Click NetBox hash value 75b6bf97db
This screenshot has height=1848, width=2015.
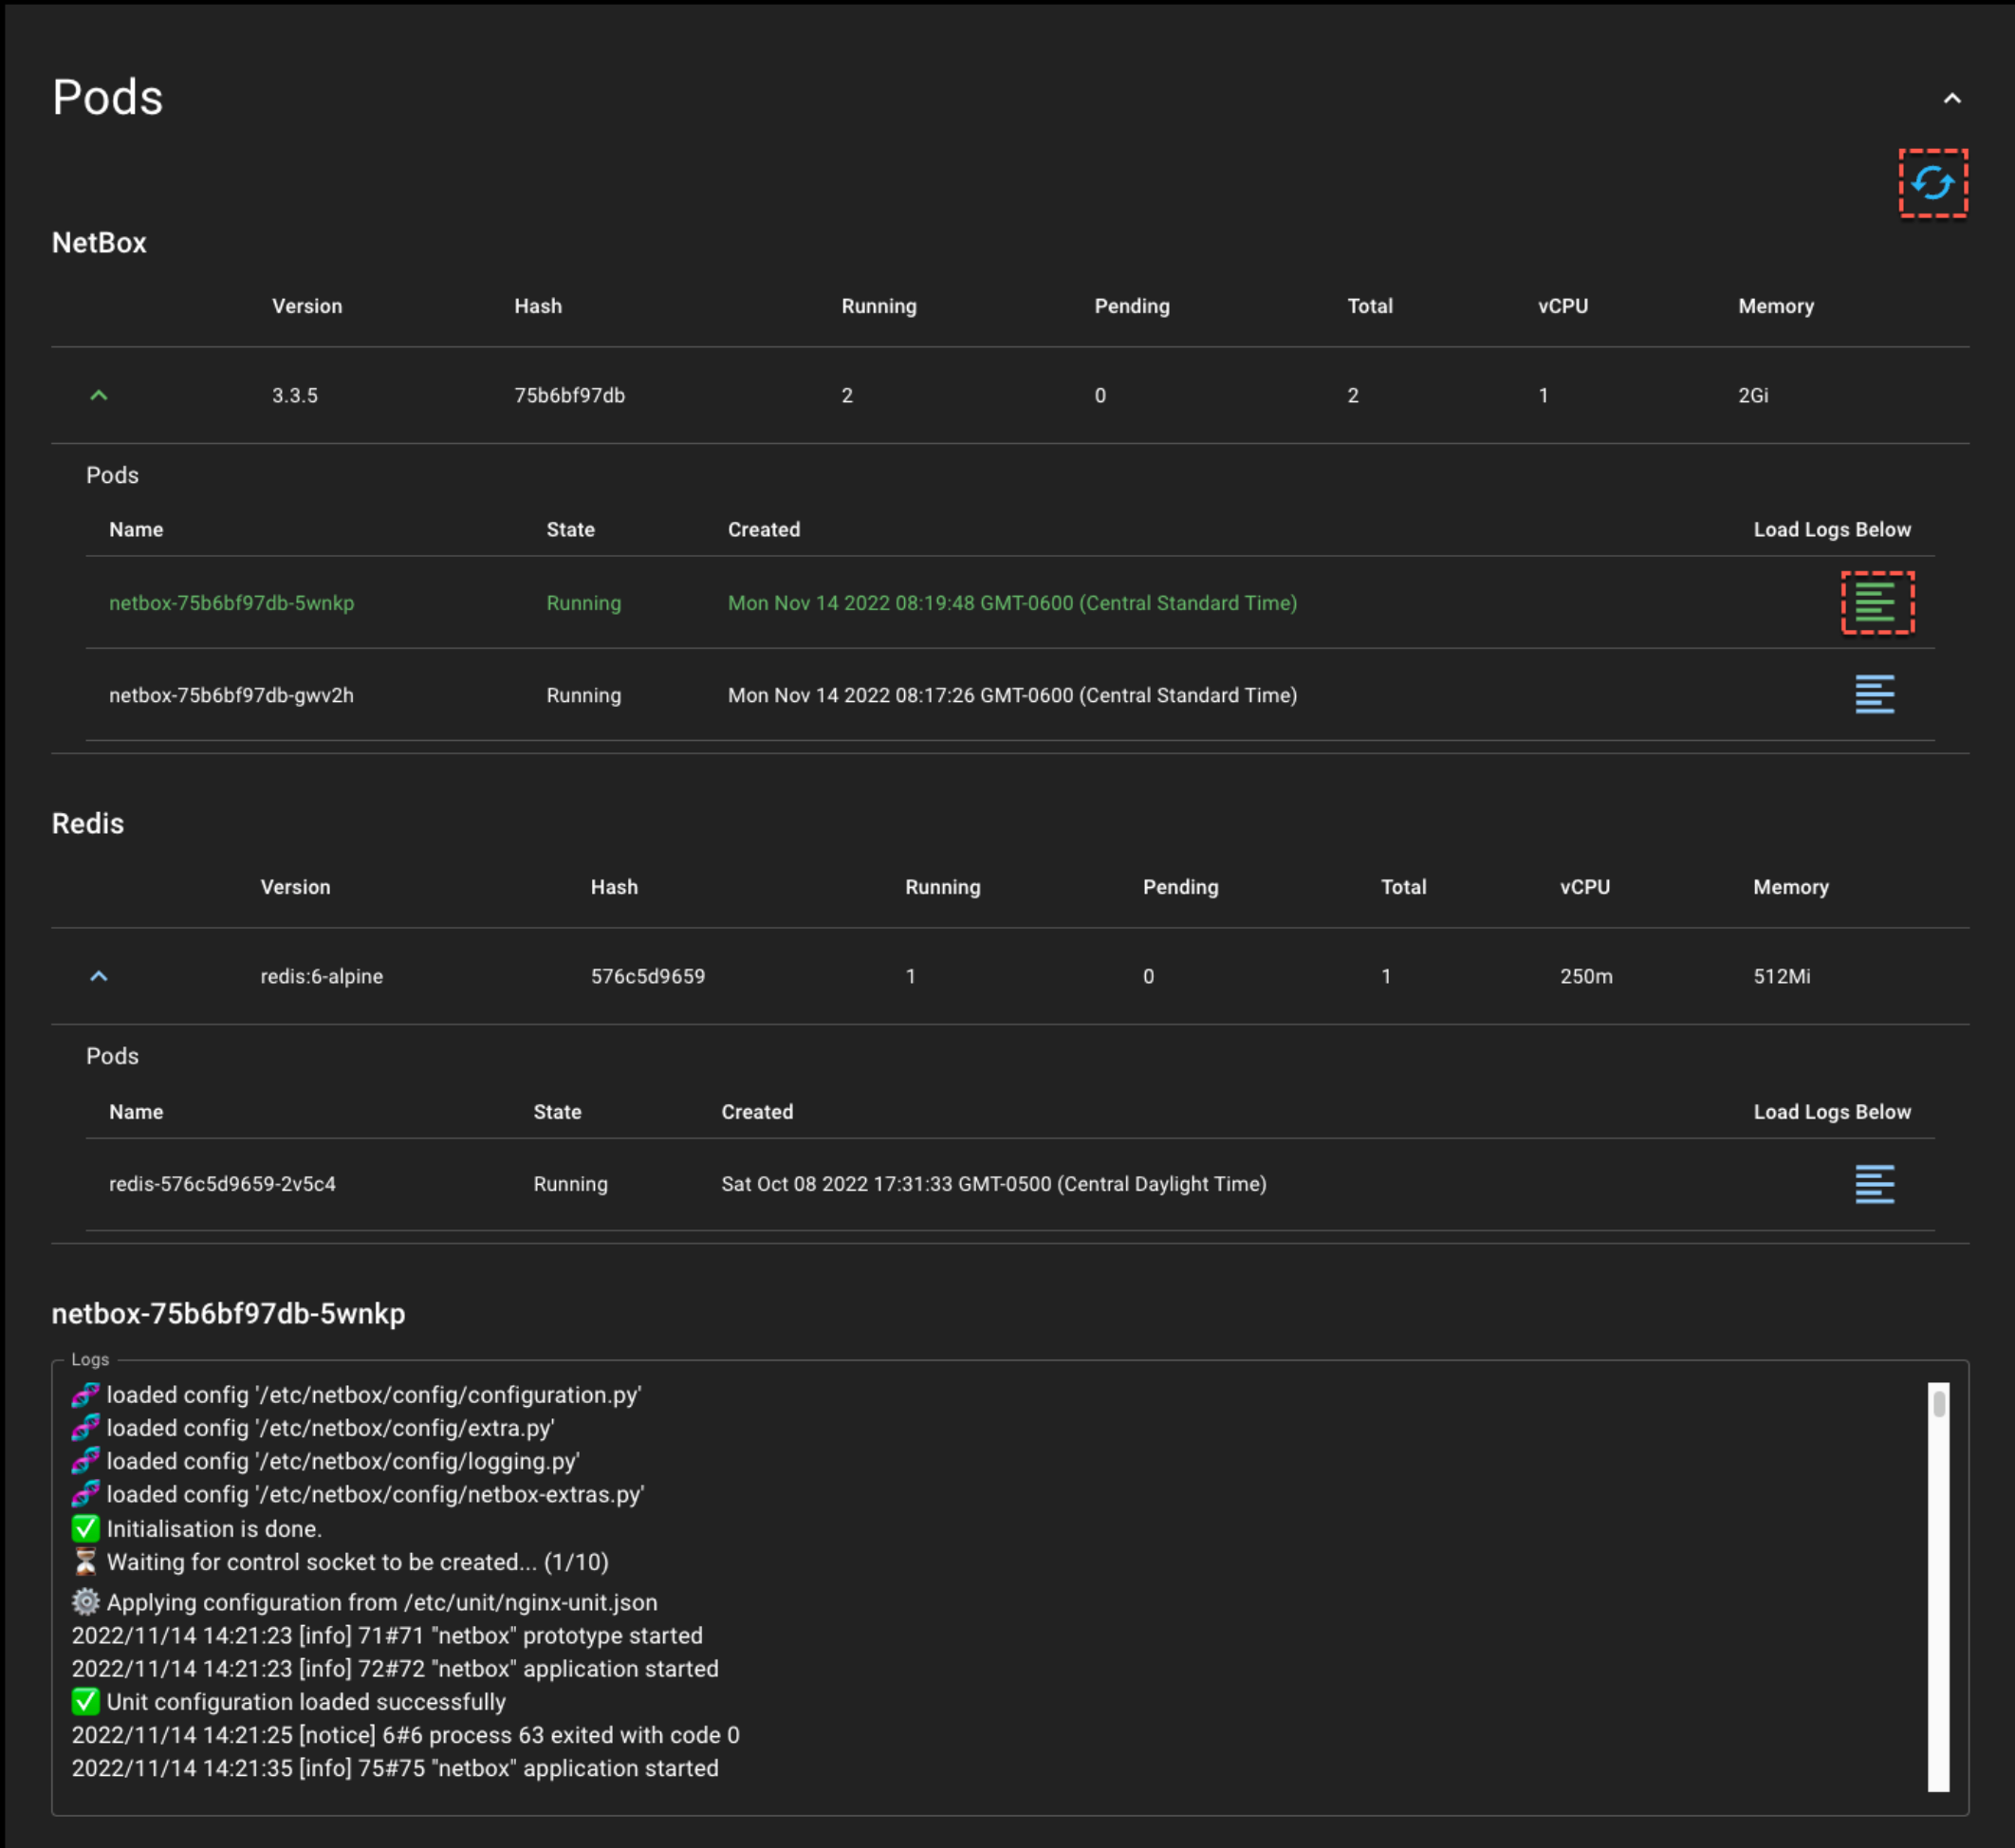pos(569,395)
